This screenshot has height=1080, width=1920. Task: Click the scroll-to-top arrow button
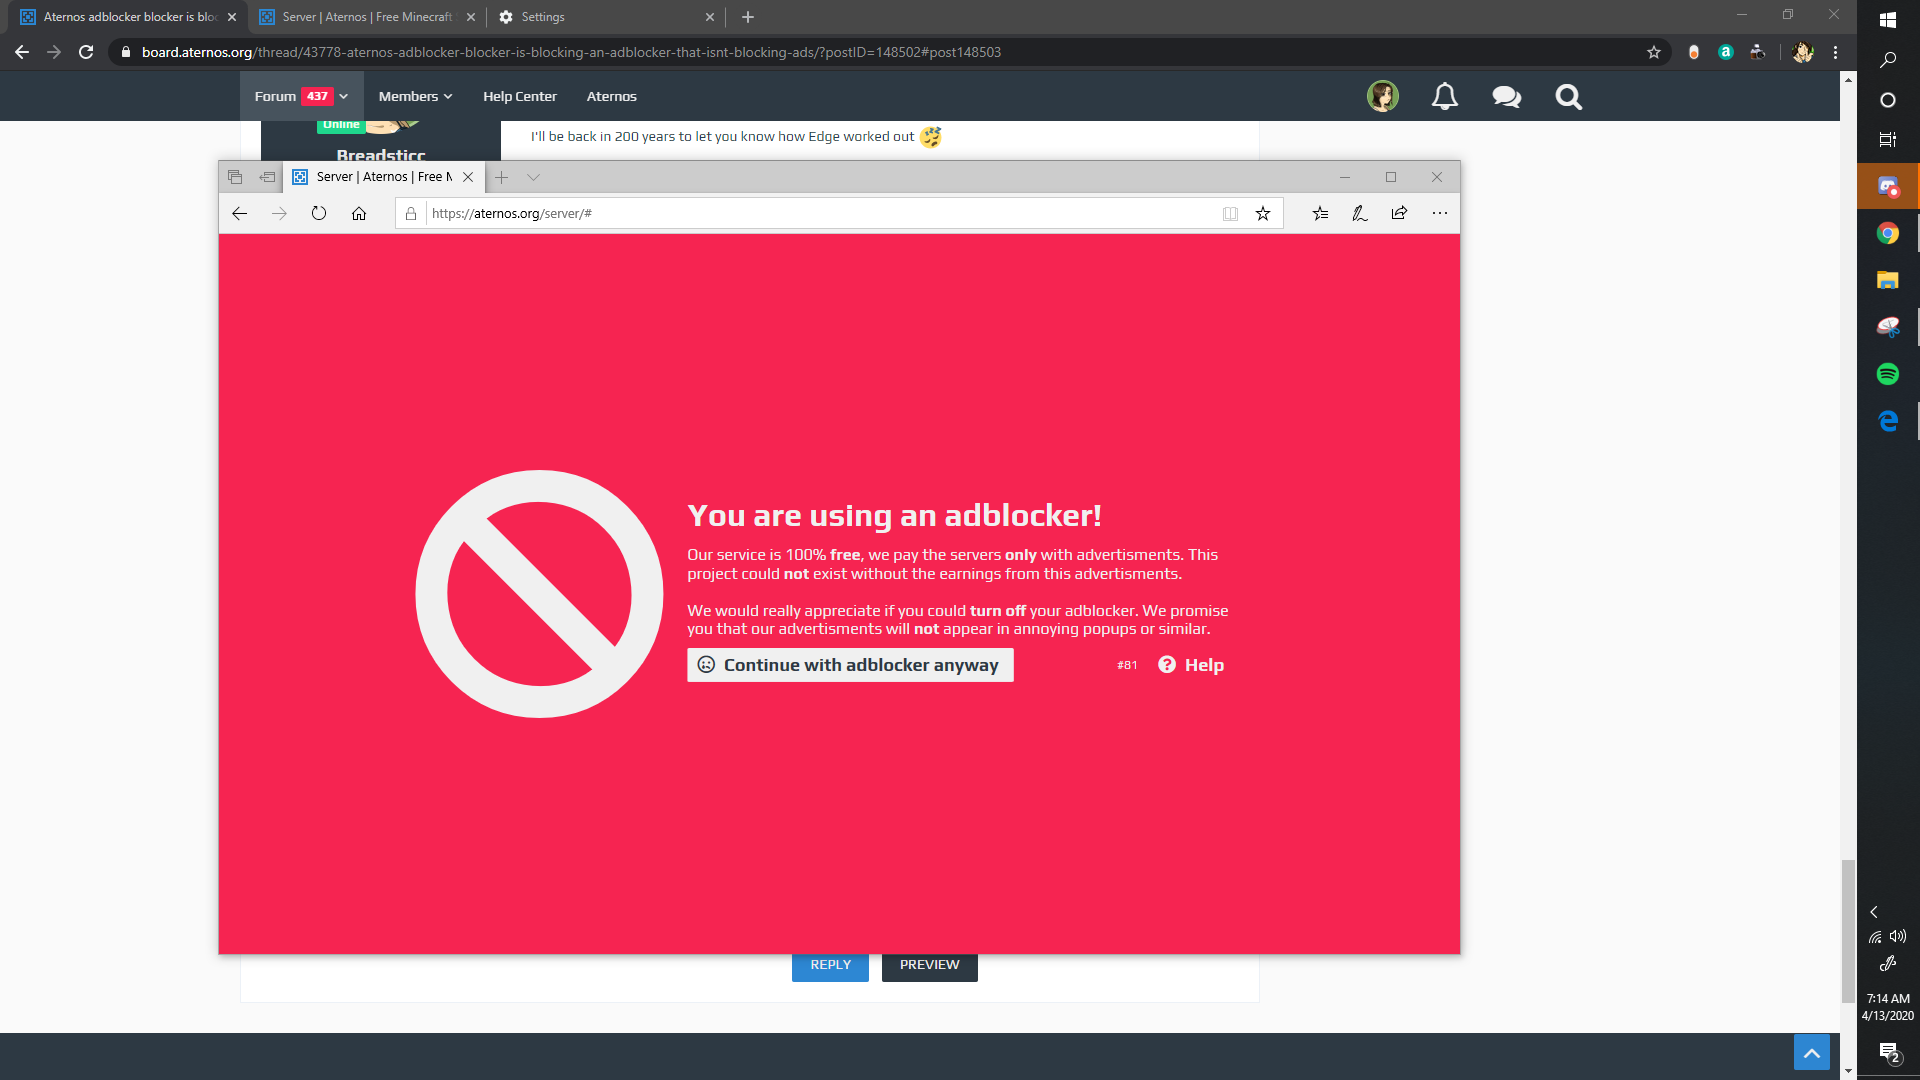tap(1812, 1053)
